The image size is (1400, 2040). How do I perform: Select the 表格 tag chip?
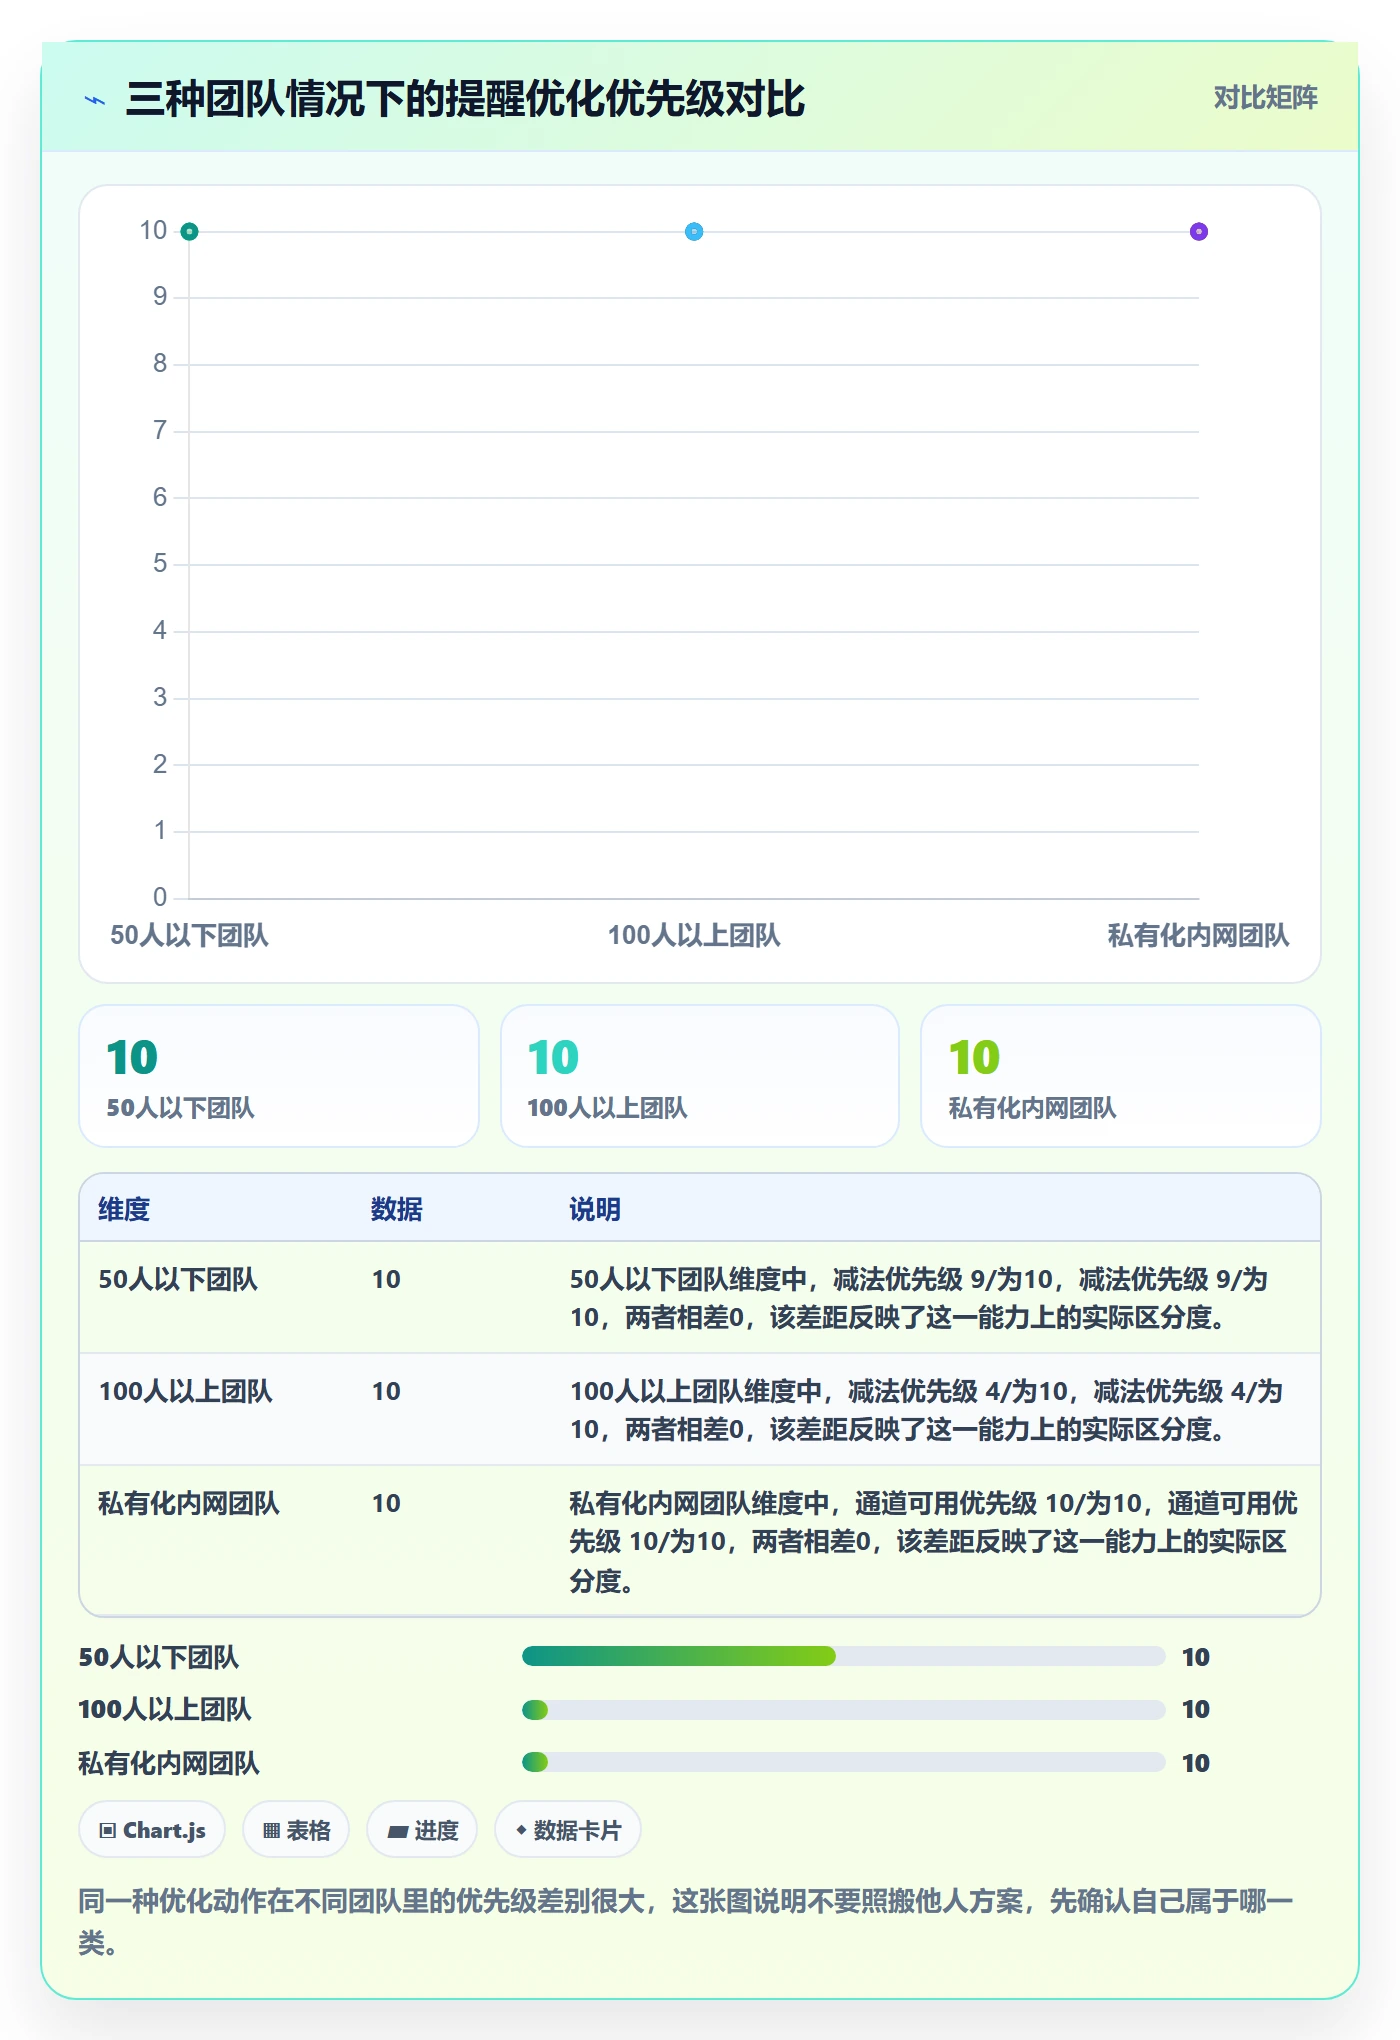pyautogui.click(x=296, y=1830)
